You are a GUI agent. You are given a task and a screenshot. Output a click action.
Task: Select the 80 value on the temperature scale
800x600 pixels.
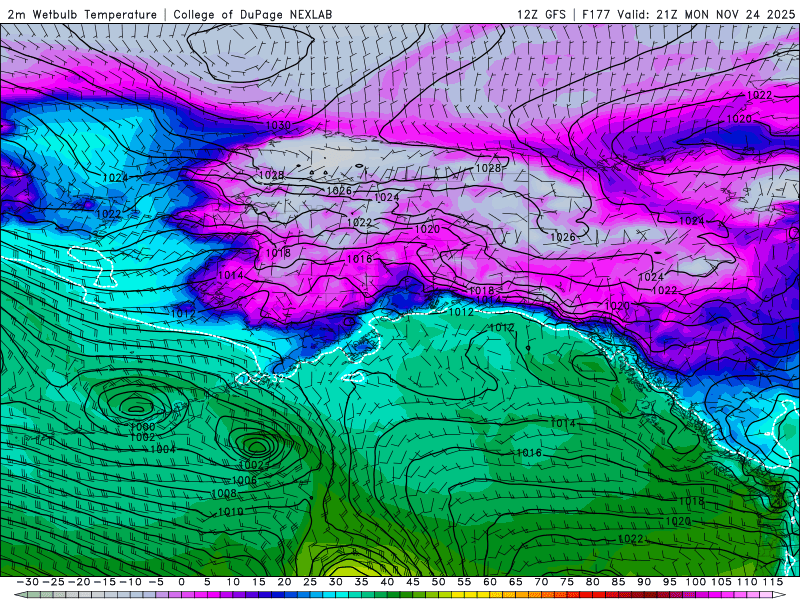592,582
